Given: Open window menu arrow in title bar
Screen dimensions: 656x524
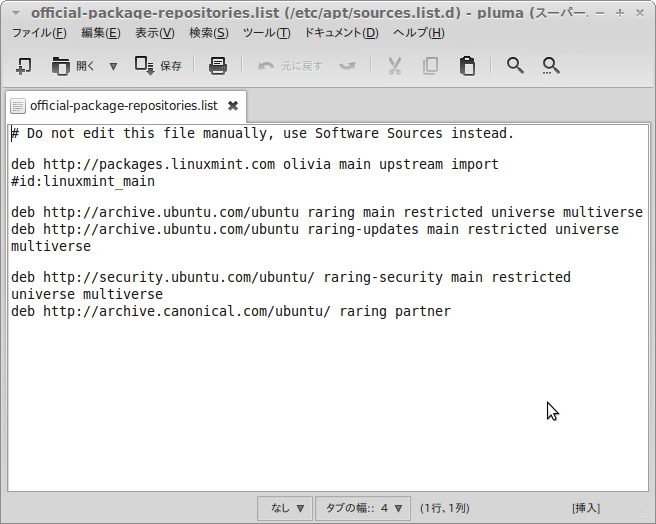Looking at the screenshot, I should pyautogui.click(x=16, y=13).
